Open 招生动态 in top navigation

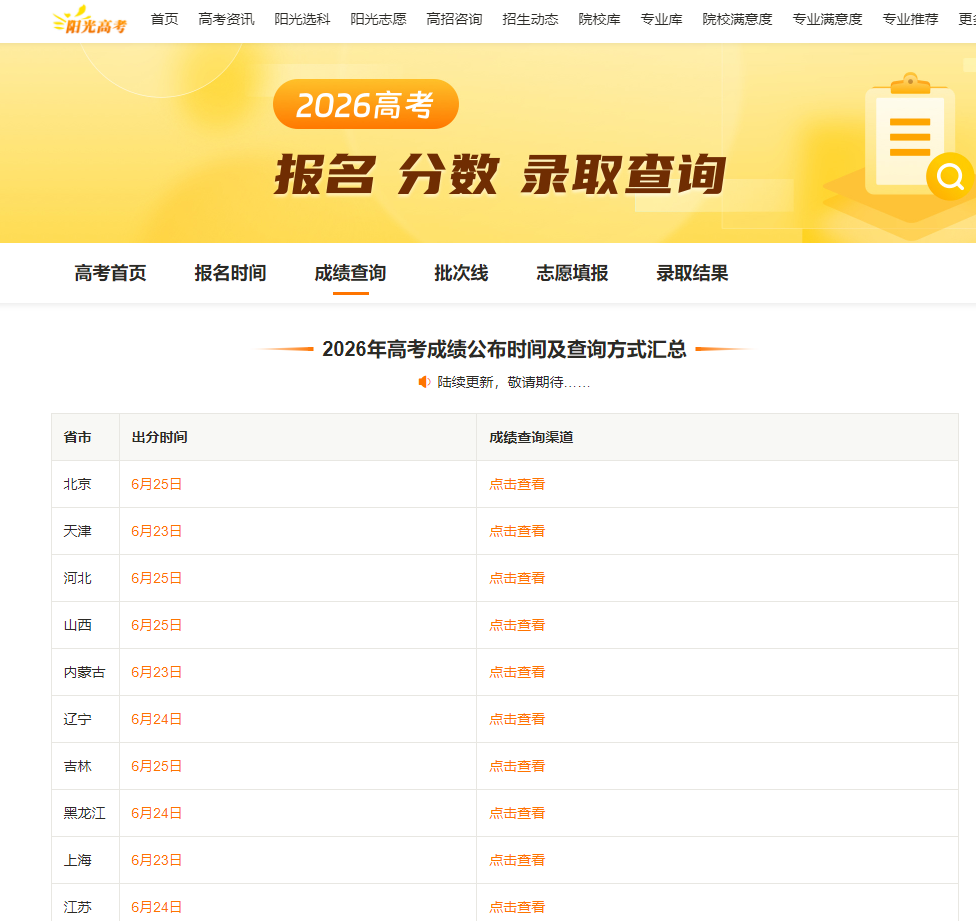pos(530,19)
